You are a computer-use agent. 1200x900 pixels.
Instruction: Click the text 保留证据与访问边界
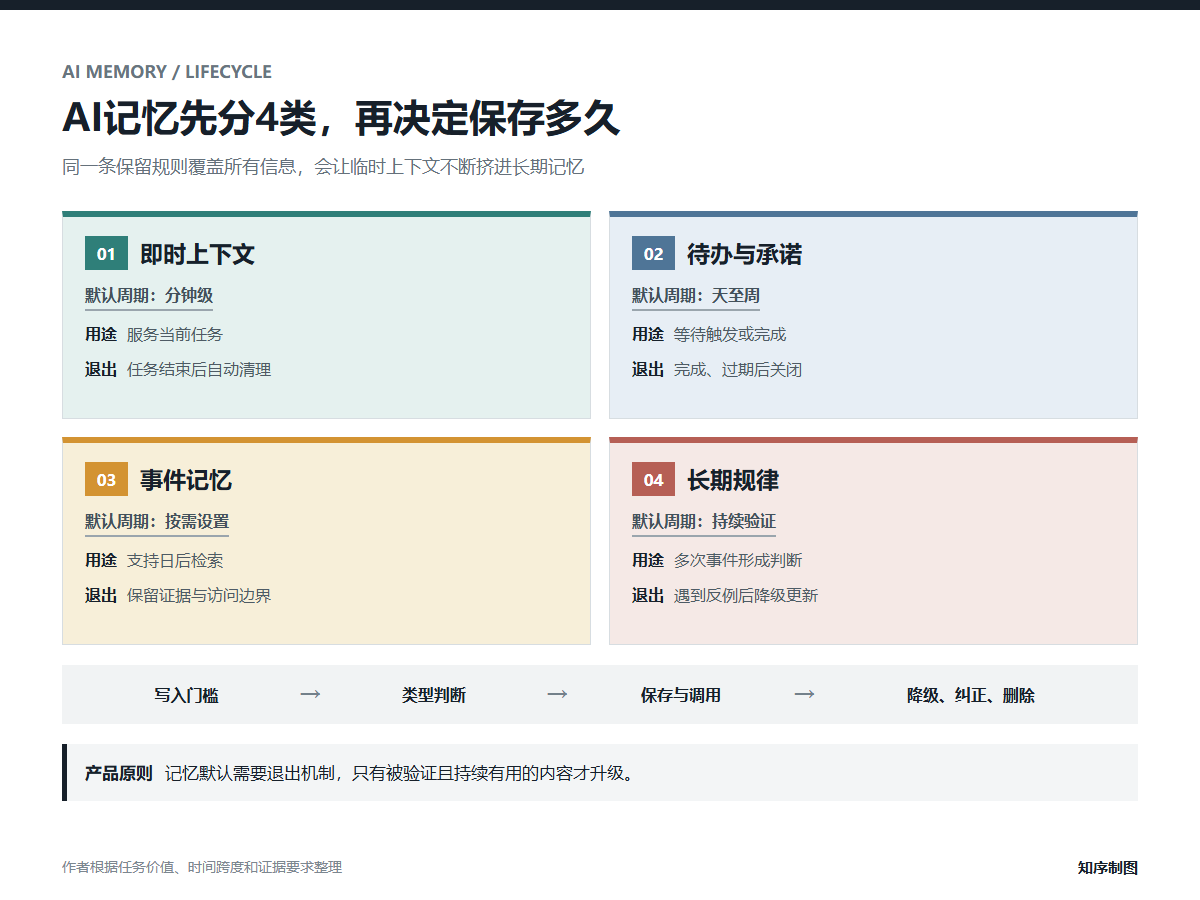[199, 596]
